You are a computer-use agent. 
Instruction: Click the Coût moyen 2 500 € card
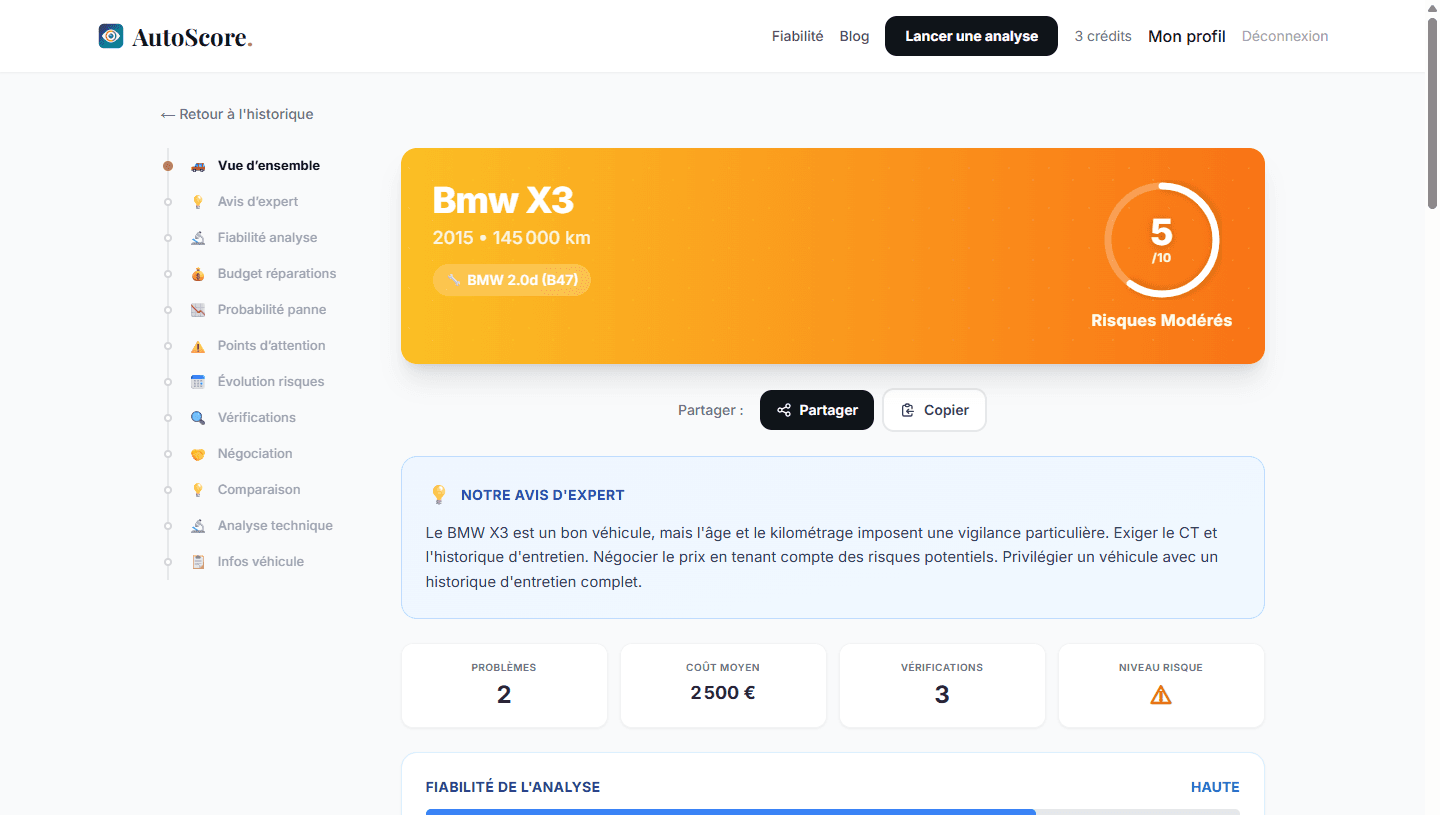[723, 685]
